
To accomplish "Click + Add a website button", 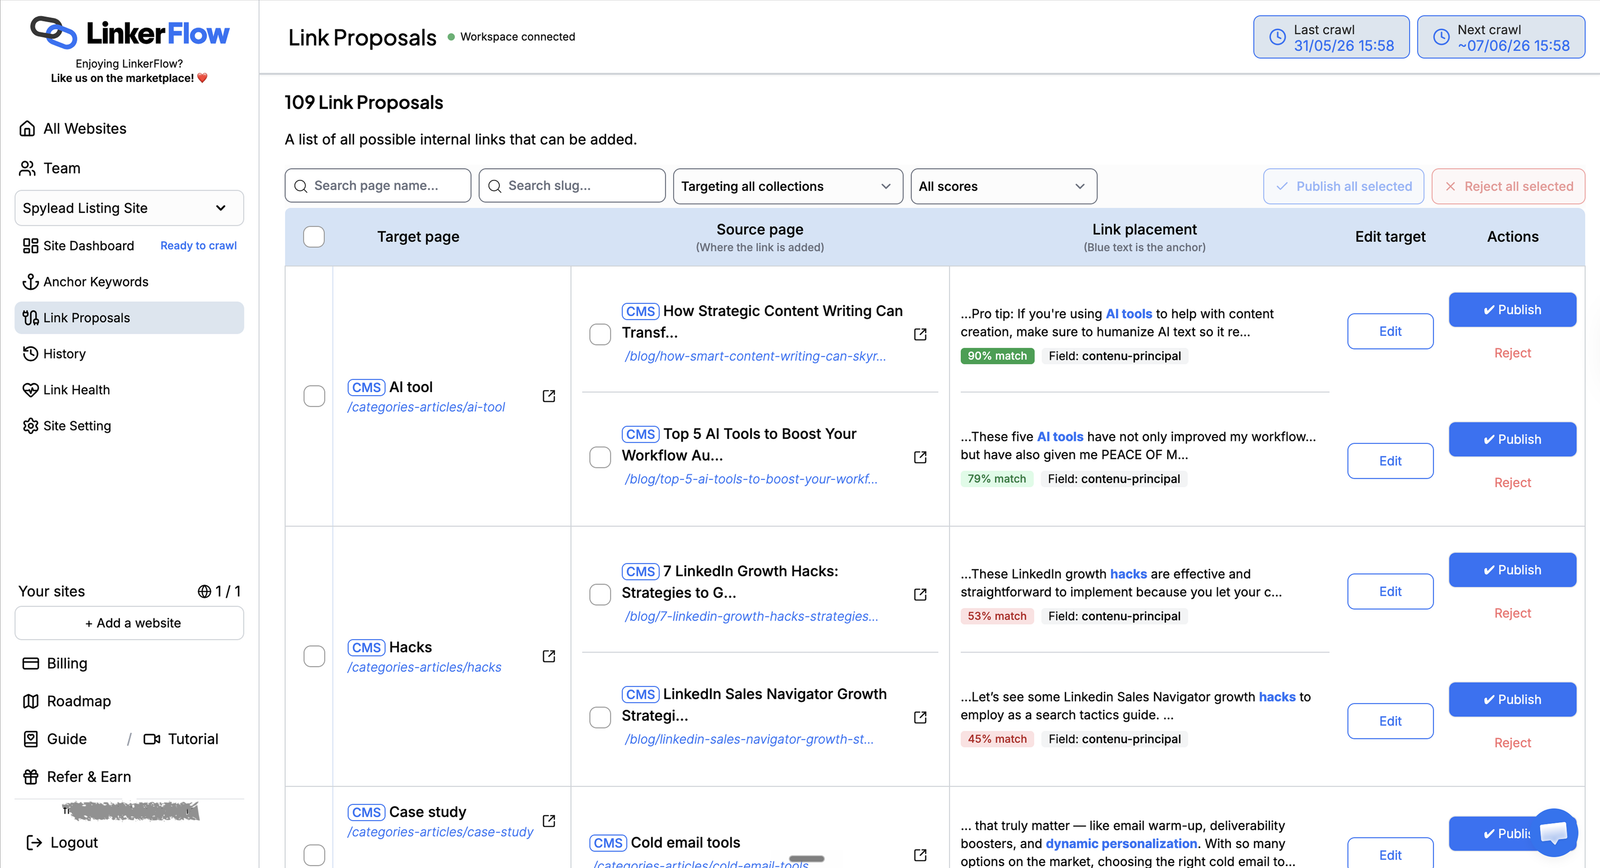I will pyautogui.click(x=129, y=623).
